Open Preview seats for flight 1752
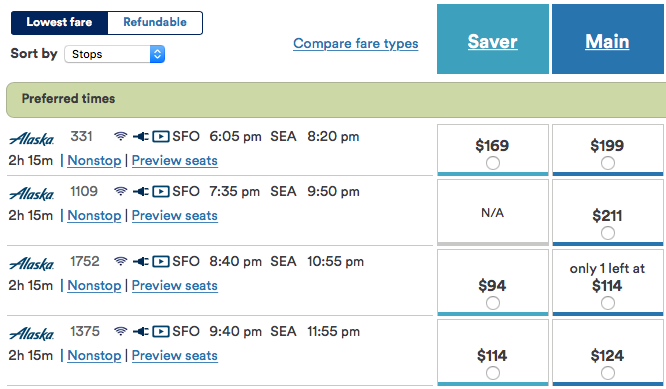 coord(175,285)
